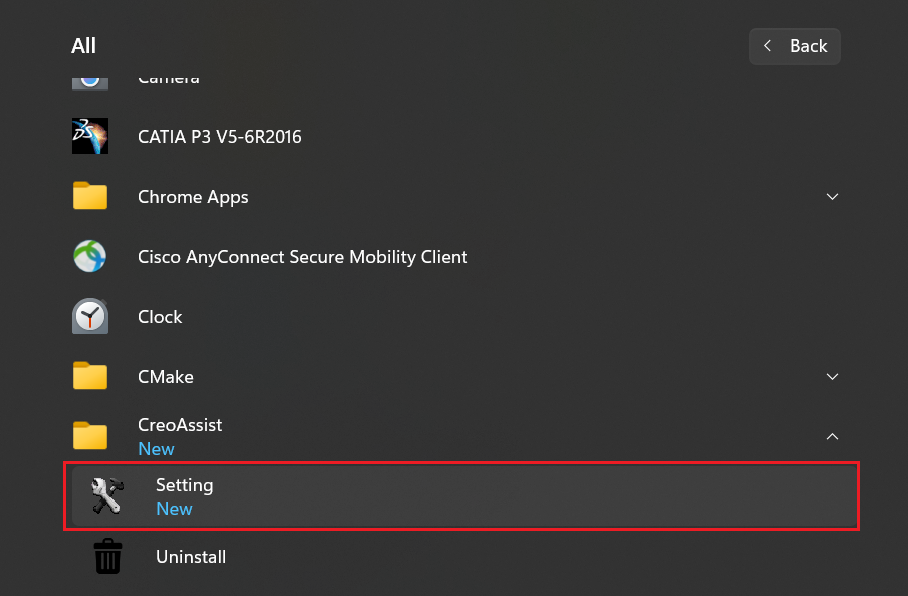The height and width of the screenshot is (596, 908).
Task: Click the trash can icon beside Uninstall
Action: pos(107,557)
